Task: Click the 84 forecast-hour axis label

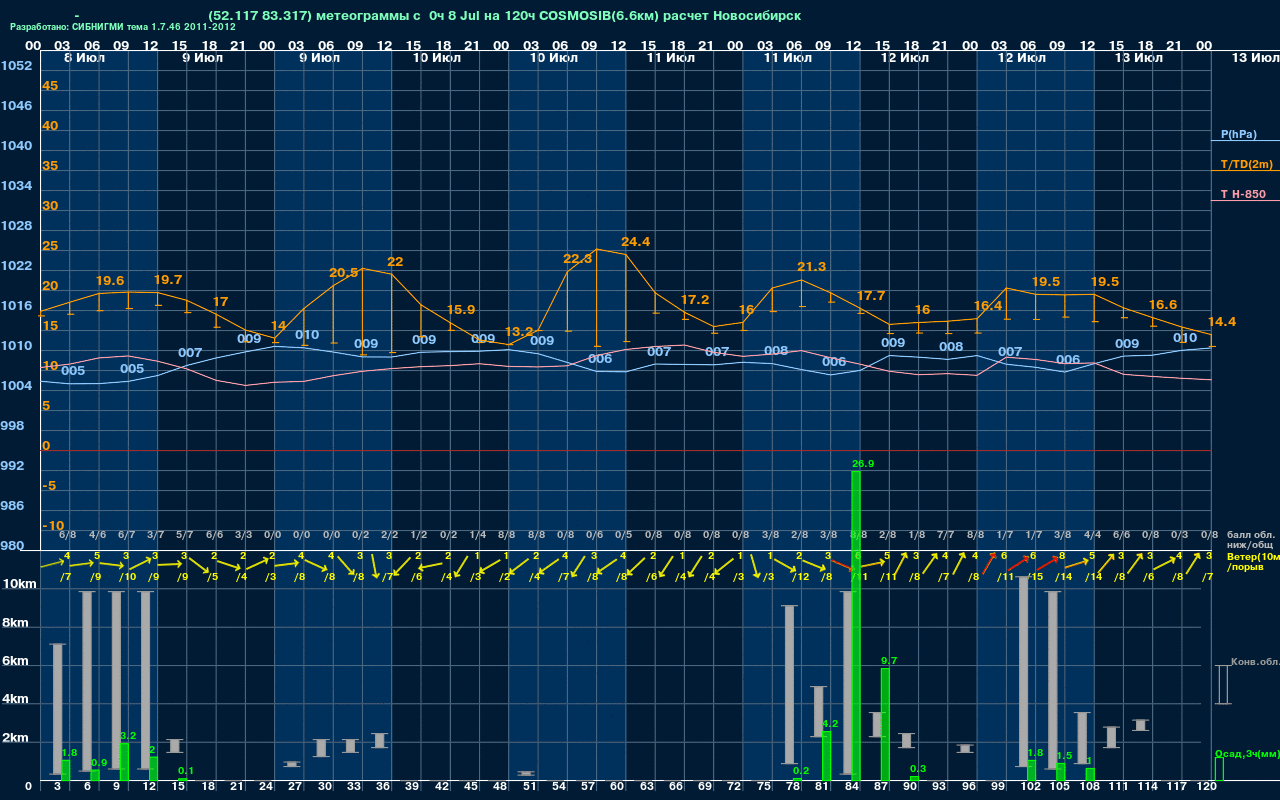Action: pyautogui.click(x=853, y=788)
